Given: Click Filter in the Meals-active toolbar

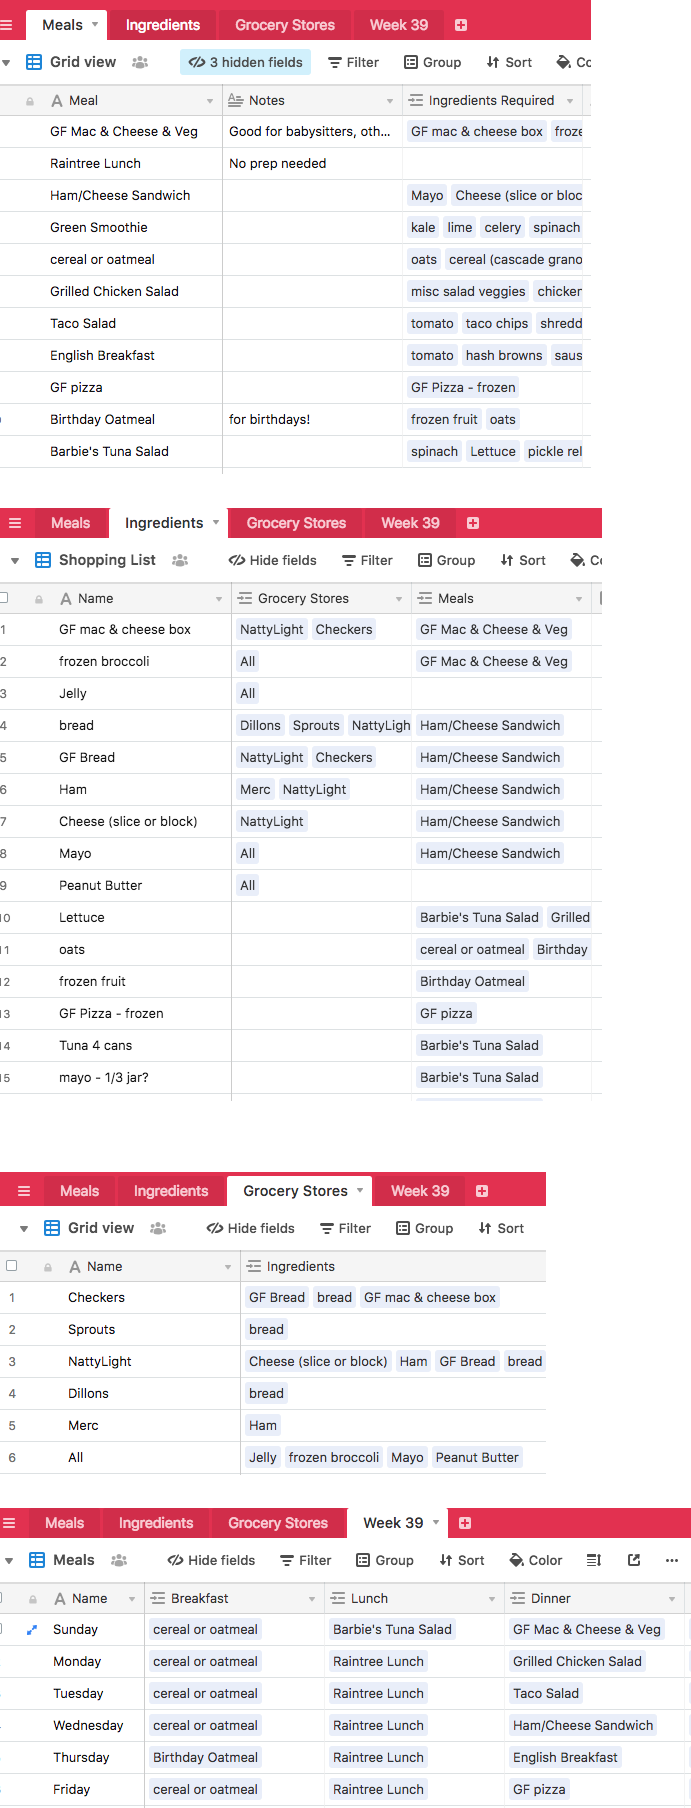Looking at the screenshot, I should 354,62.
